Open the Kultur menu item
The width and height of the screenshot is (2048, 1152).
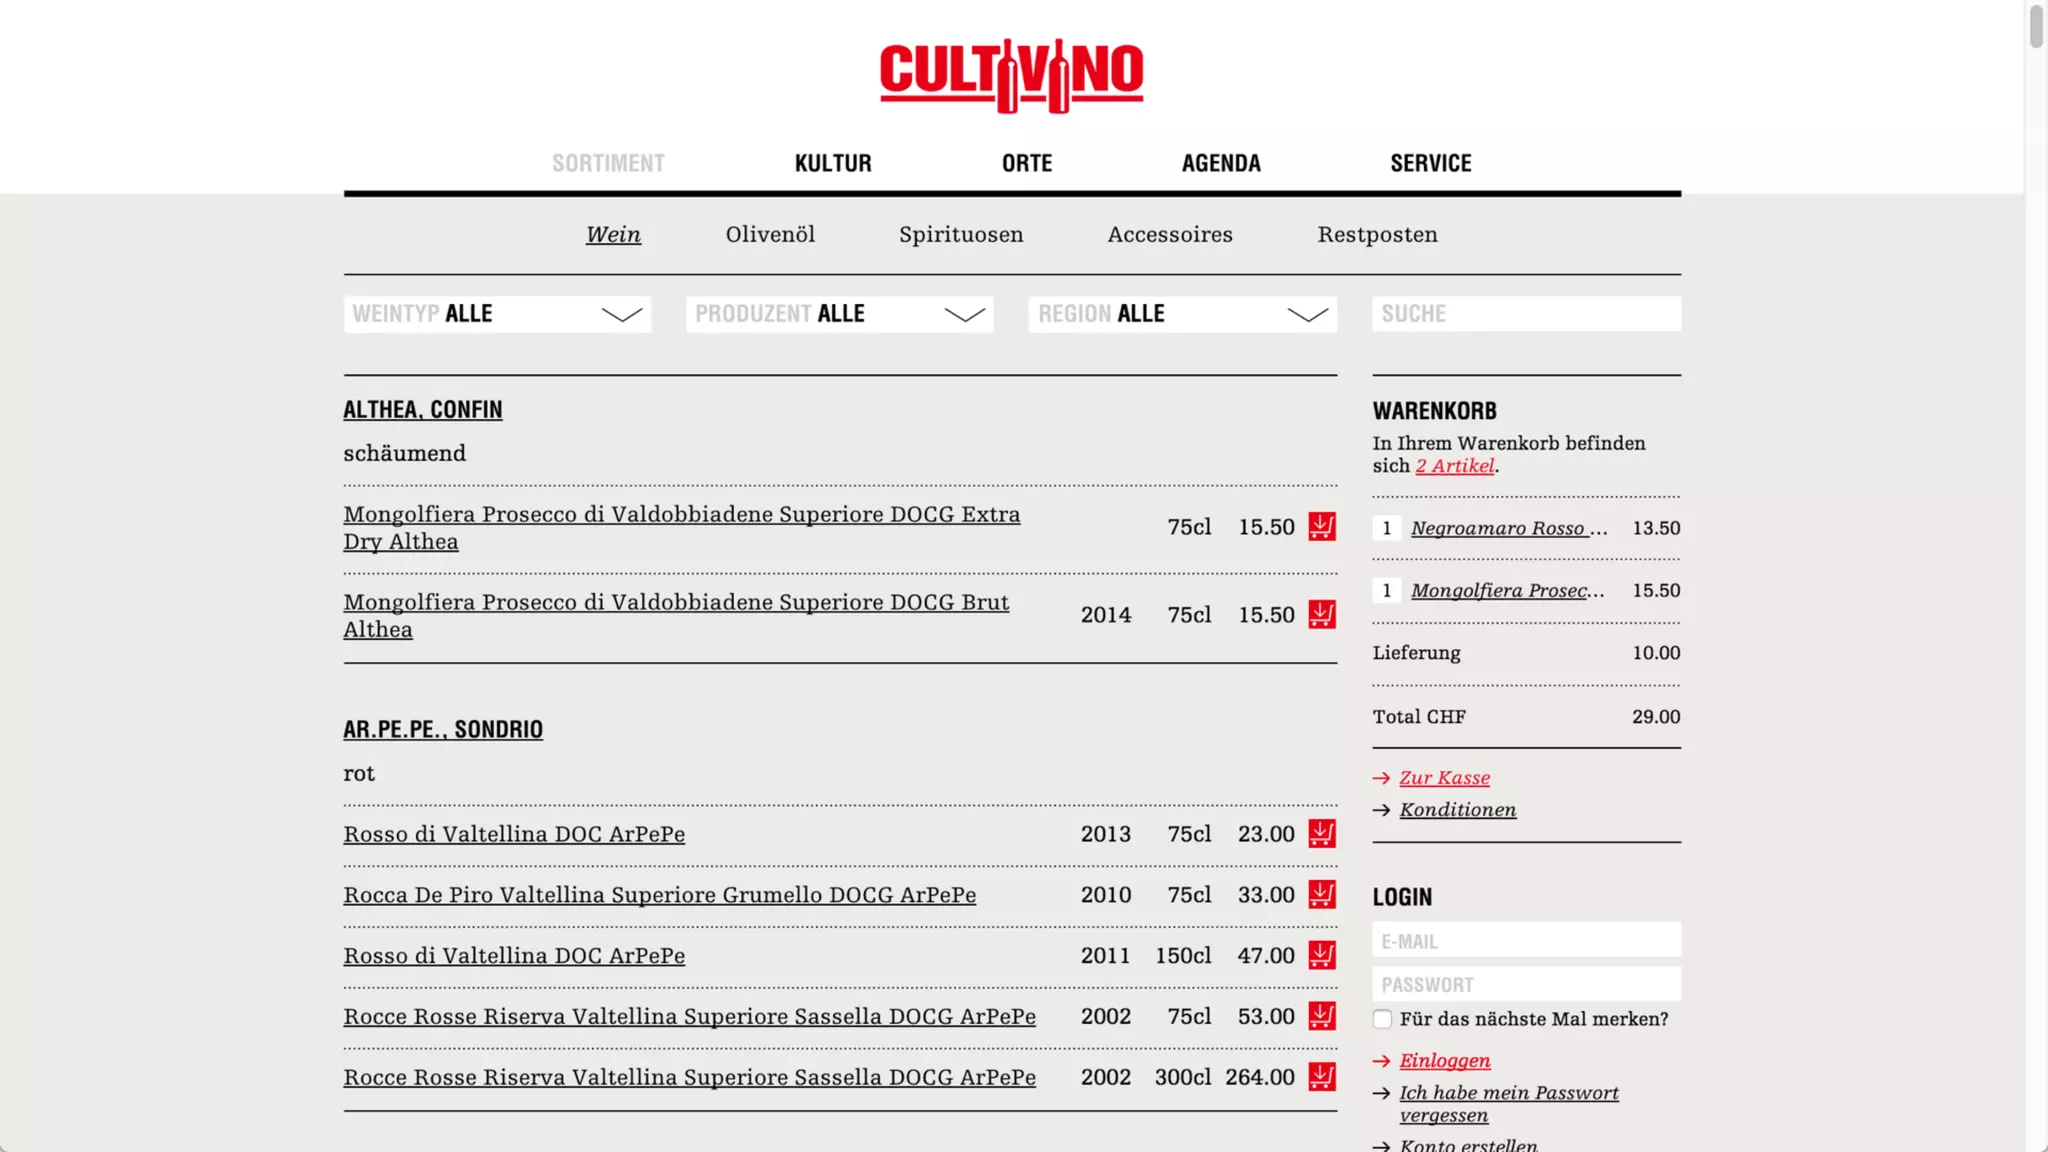pyautogui.click(x=832, y=163)
